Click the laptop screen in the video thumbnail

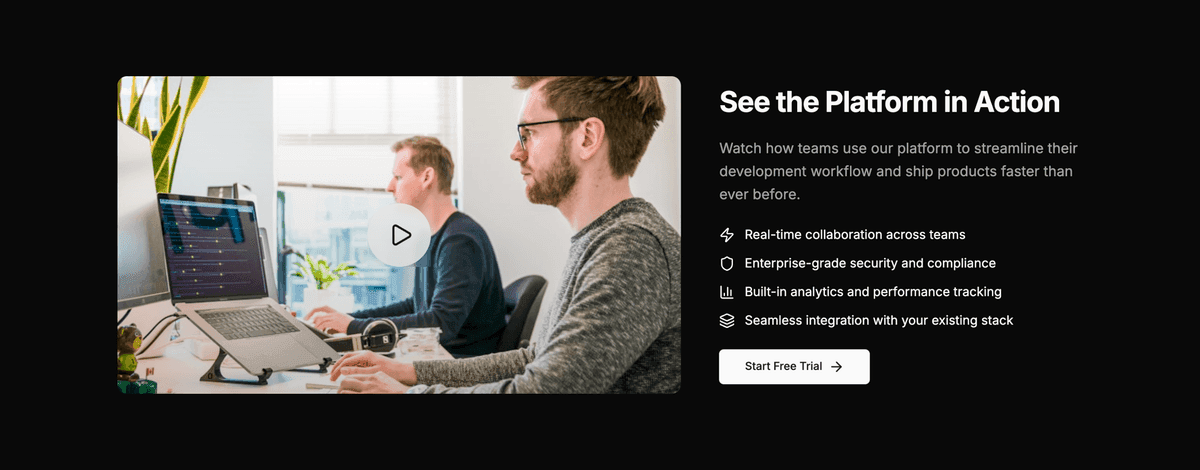[213, 245]
